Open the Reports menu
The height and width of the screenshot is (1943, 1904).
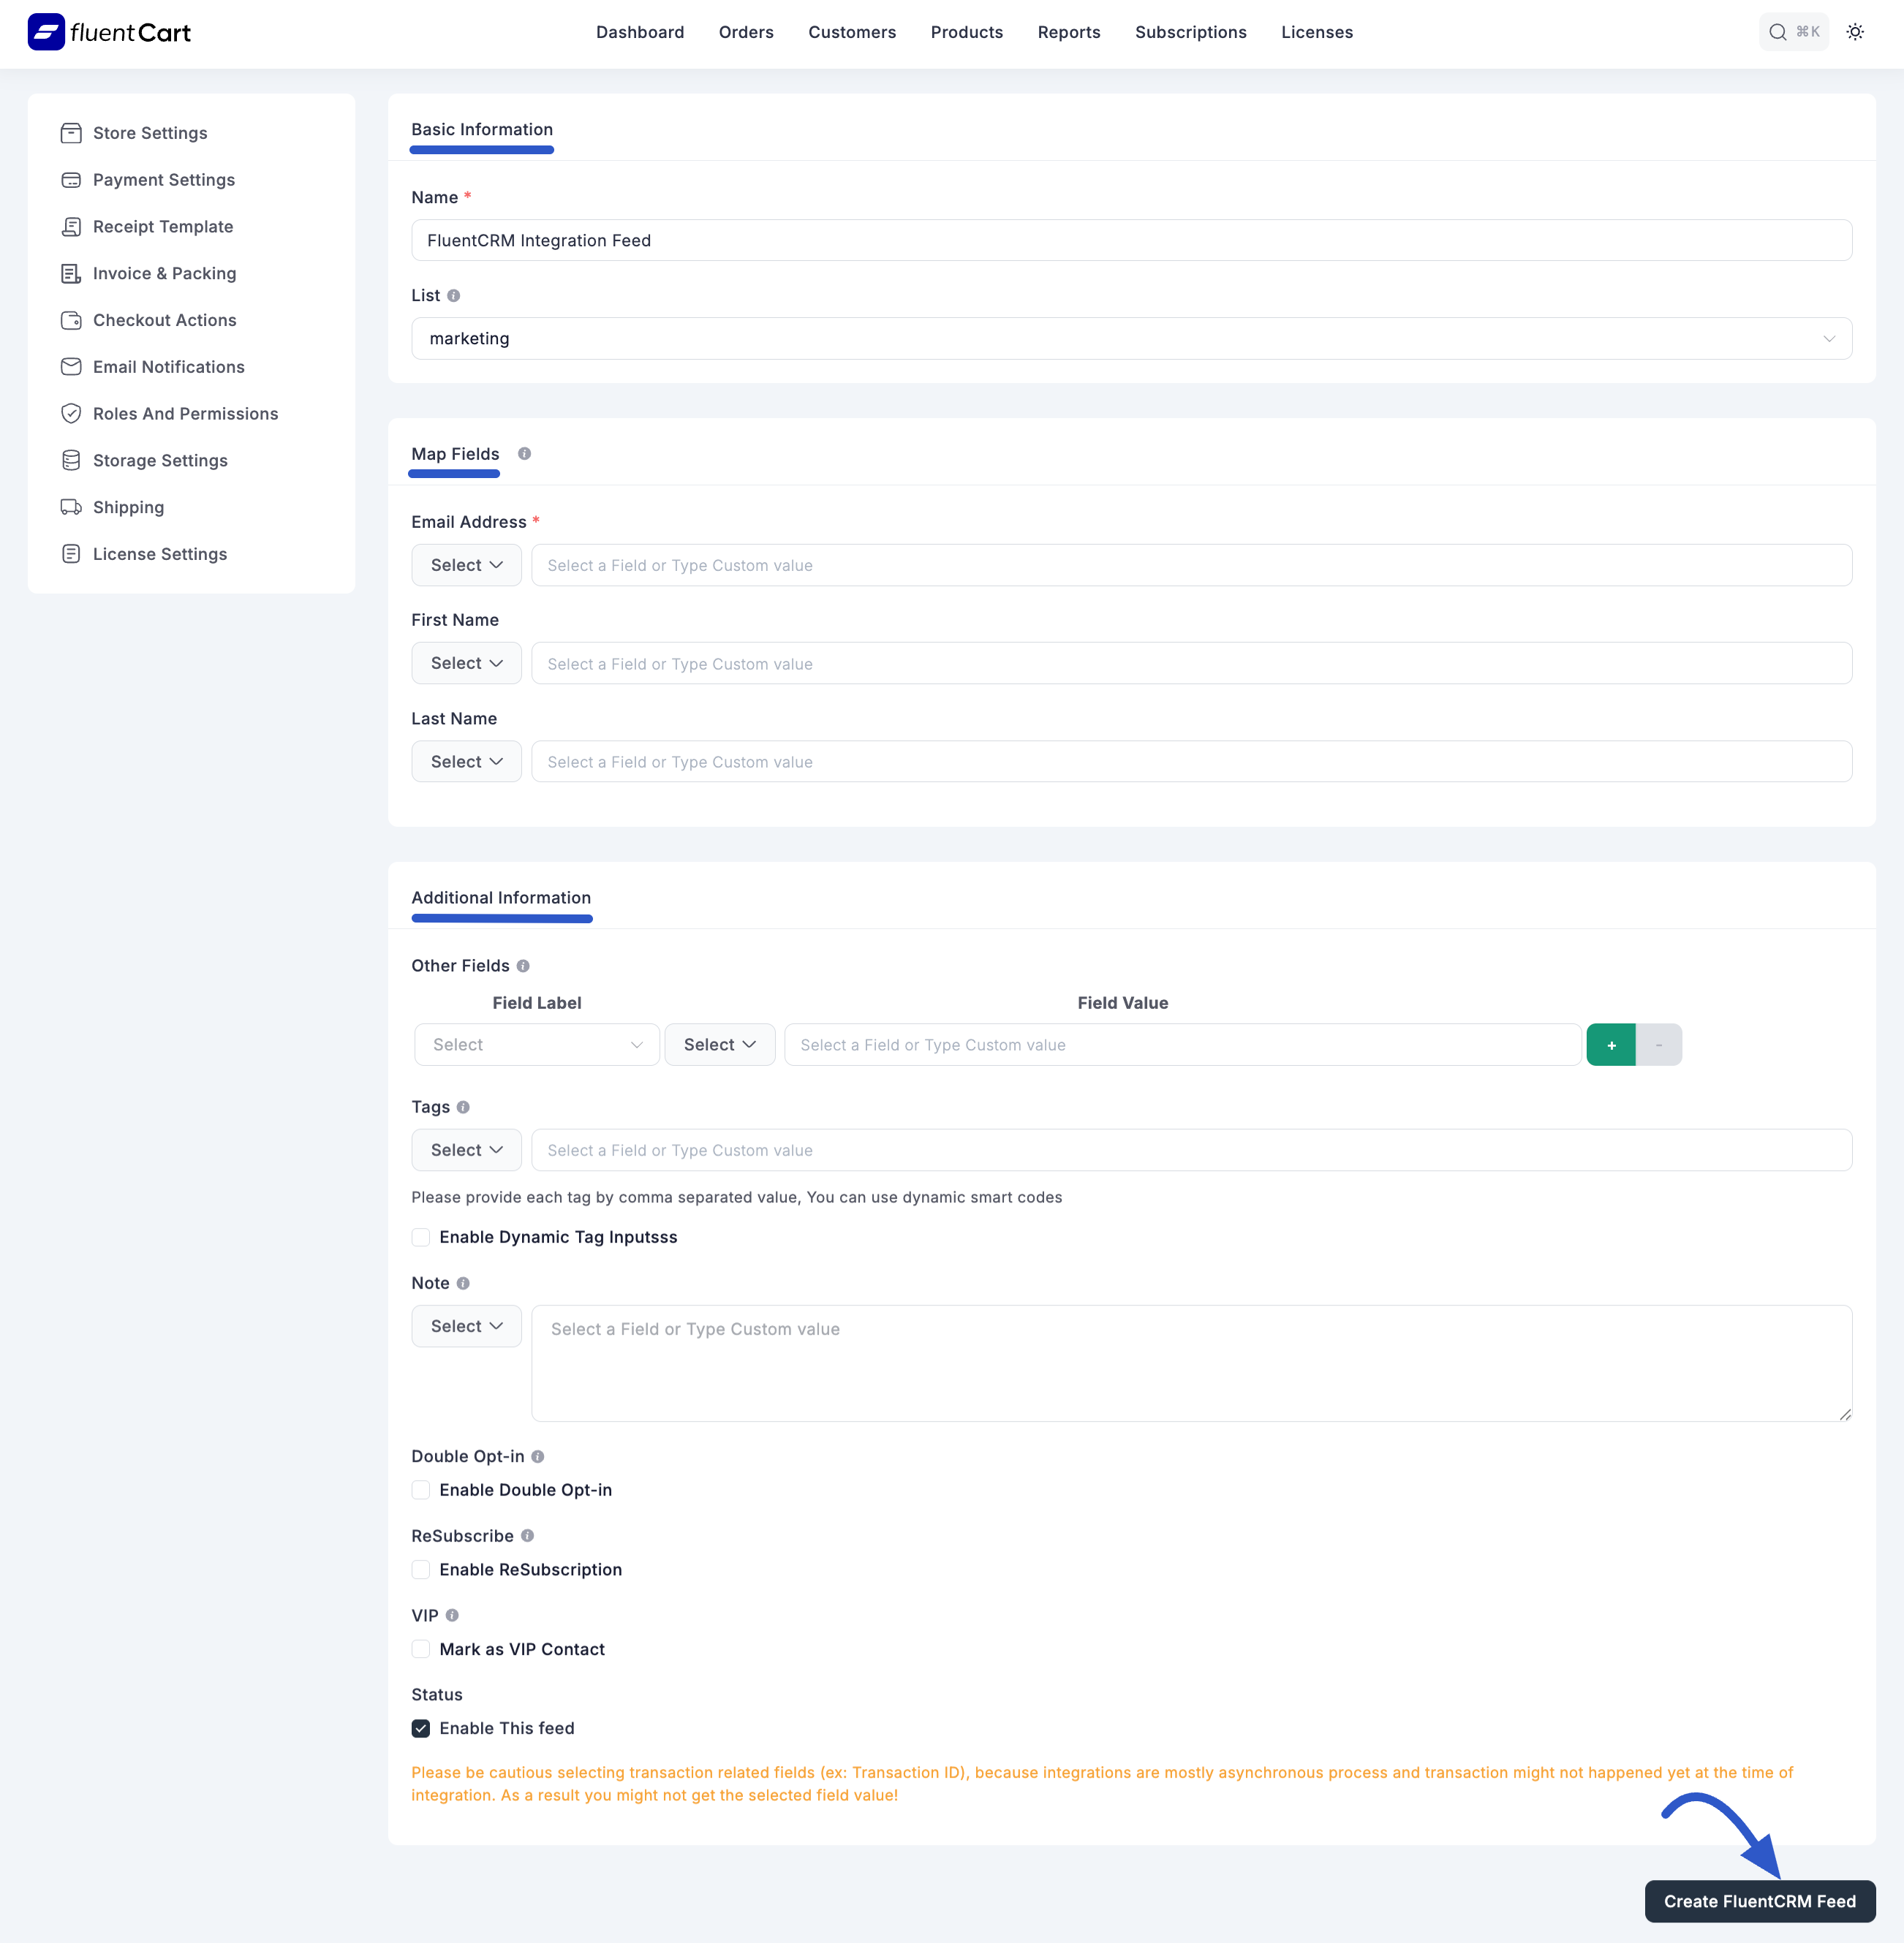pyautogui.click(x=1069, y=32)
